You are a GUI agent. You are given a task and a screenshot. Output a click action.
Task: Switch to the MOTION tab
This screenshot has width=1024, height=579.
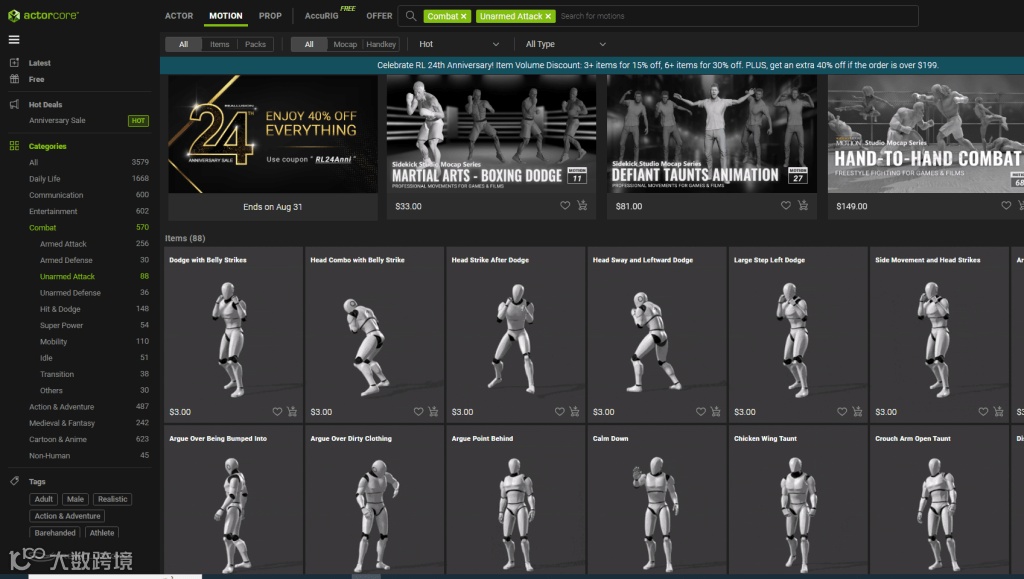[x=226, y=16]
